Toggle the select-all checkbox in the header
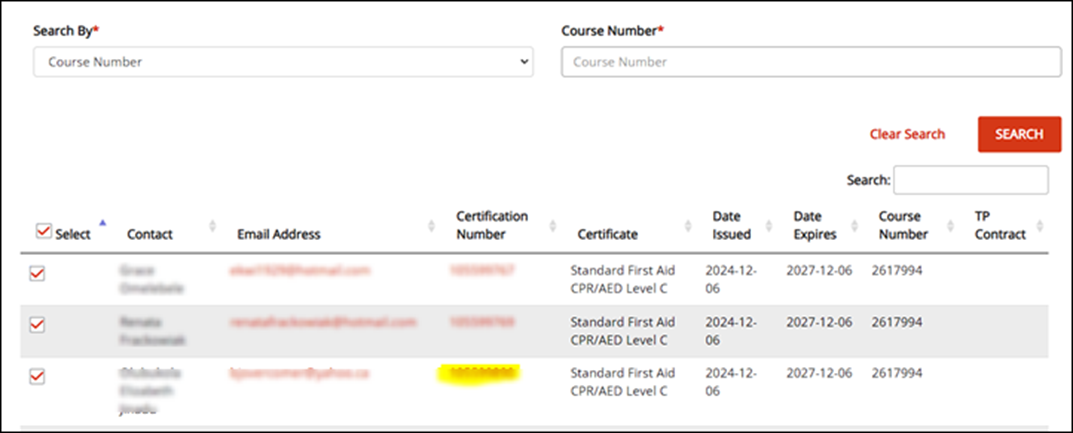Screen dimensions: 1073x433 pos(42,232)
